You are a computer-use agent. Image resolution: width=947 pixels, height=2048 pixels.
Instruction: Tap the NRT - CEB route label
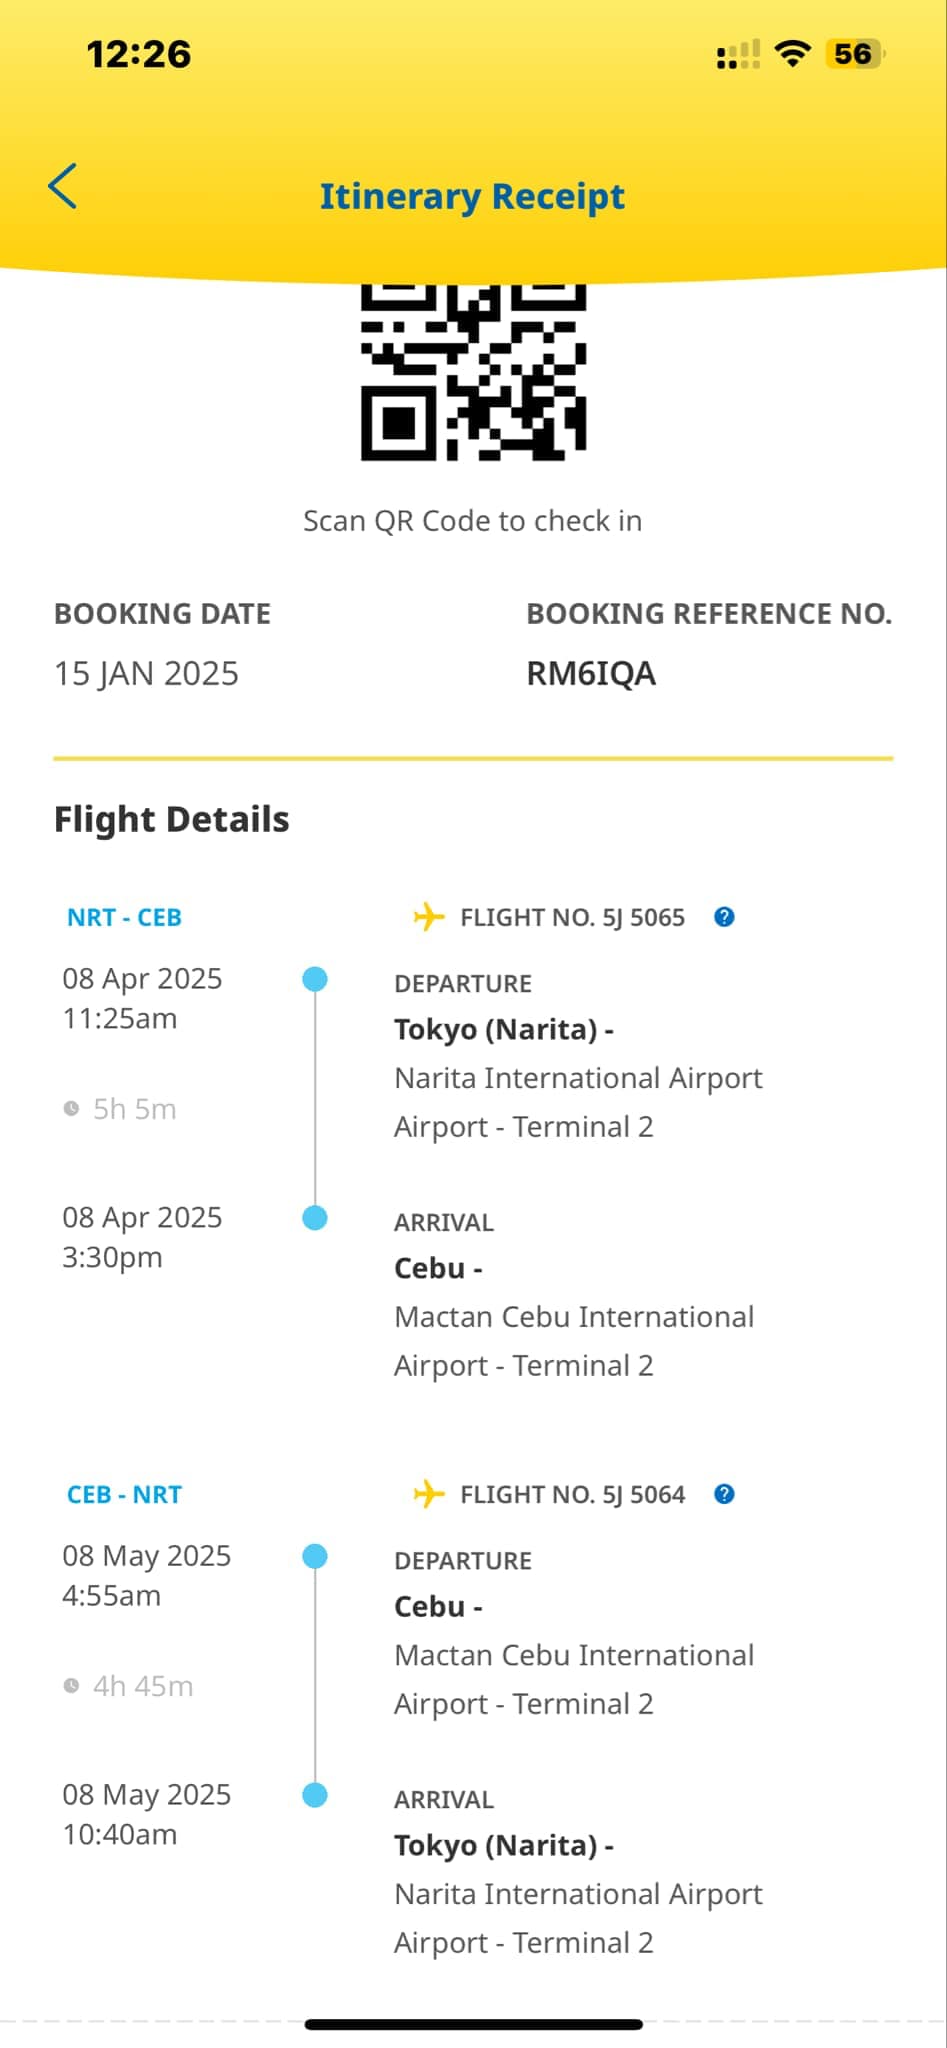(x=124, y=917)
